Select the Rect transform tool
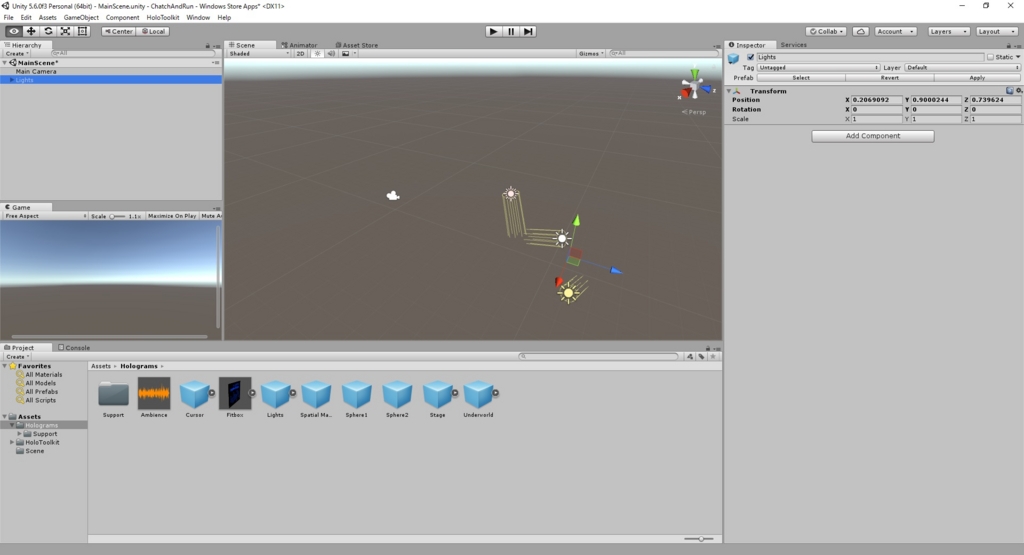 [x=82, y=31]
